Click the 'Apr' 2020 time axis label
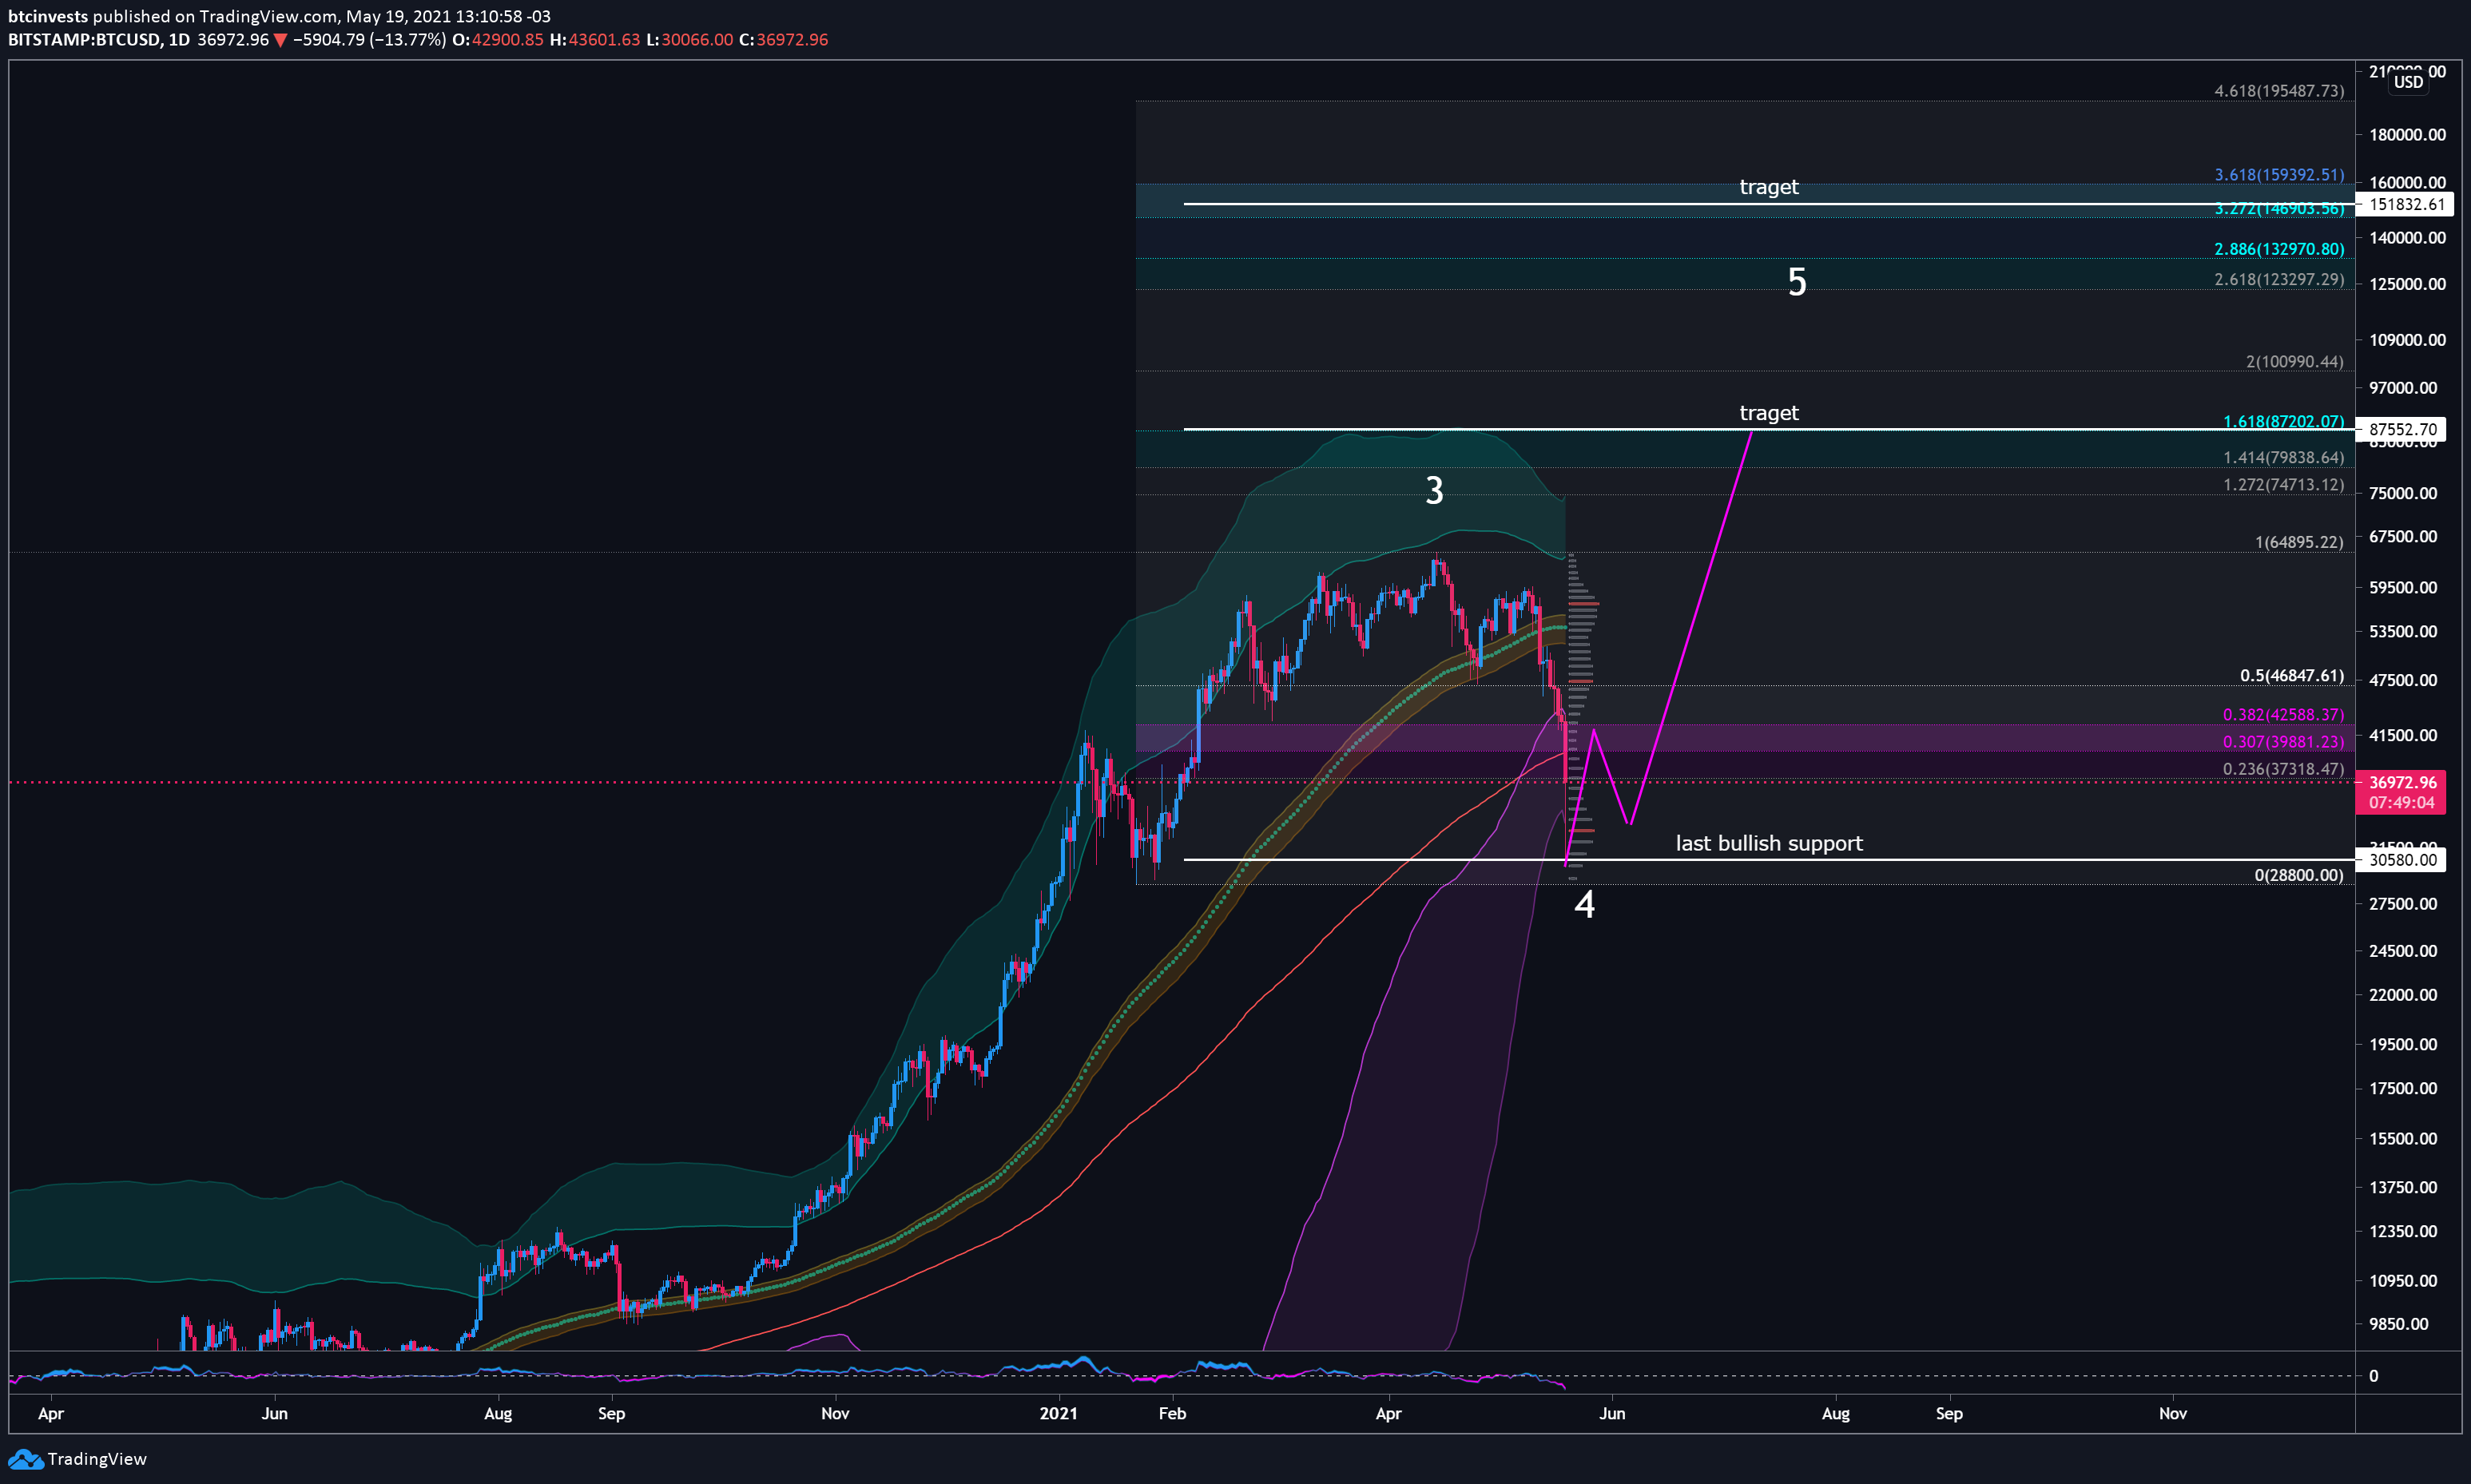The width and height of the screenshot is (2471, 1484). 50,1414
